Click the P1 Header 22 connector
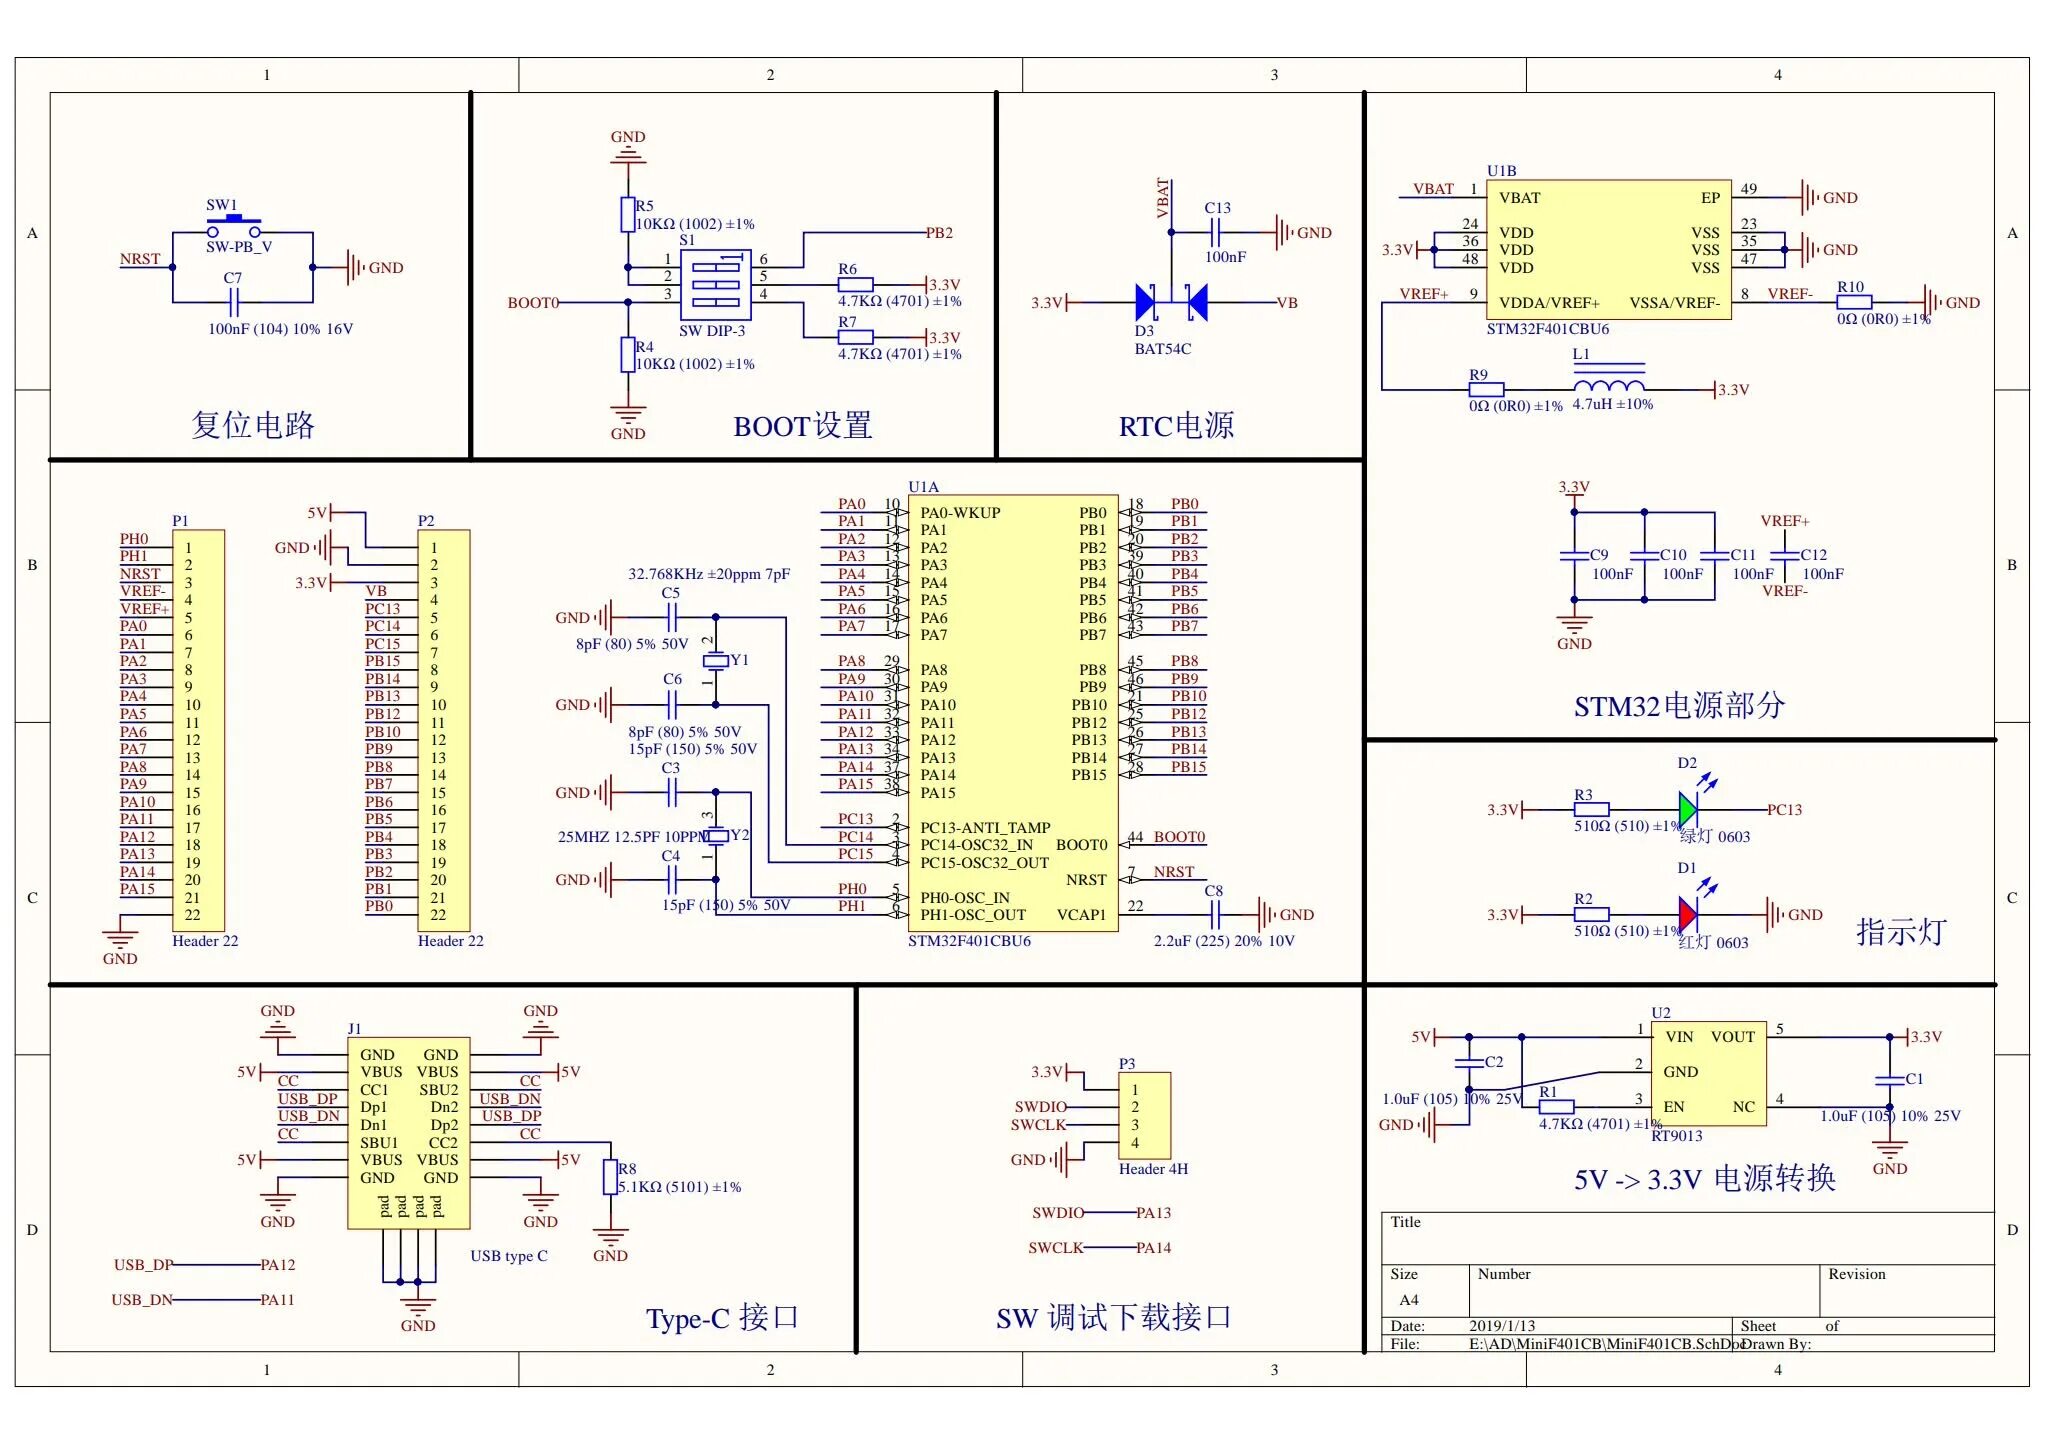This screenshot has width=2048, height=1447. coord(198,730)
